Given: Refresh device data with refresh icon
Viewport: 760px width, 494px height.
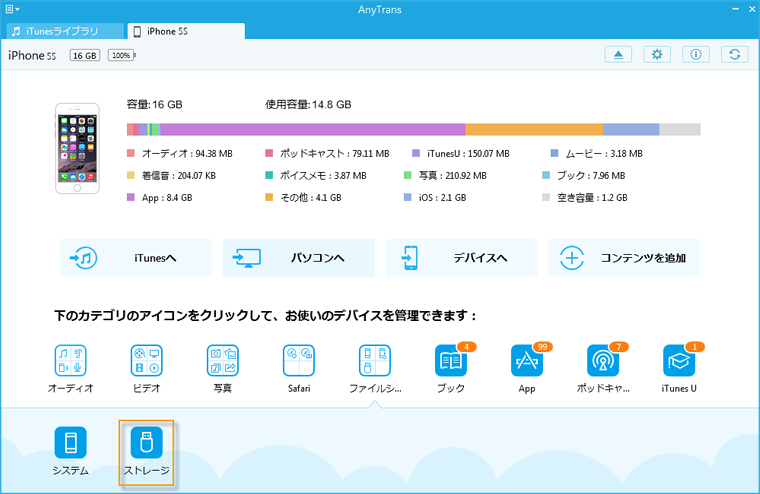Looking at the screenshot, I should pos(734,55).
